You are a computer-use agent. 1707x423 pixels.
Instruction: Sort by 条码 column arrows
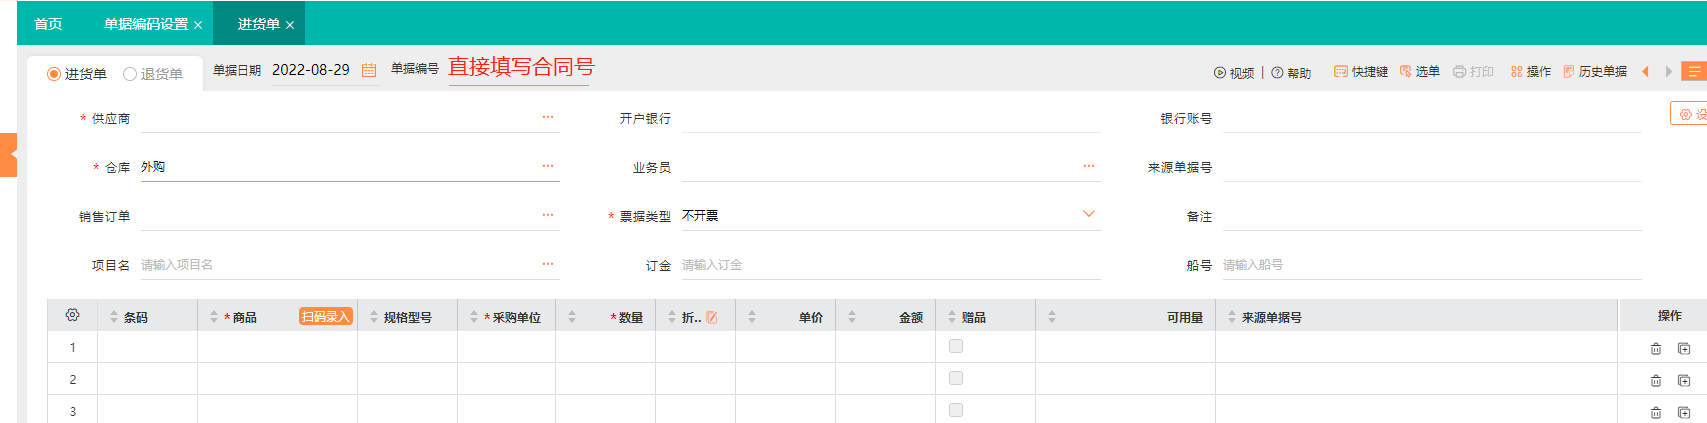click(x=114, y=317)
